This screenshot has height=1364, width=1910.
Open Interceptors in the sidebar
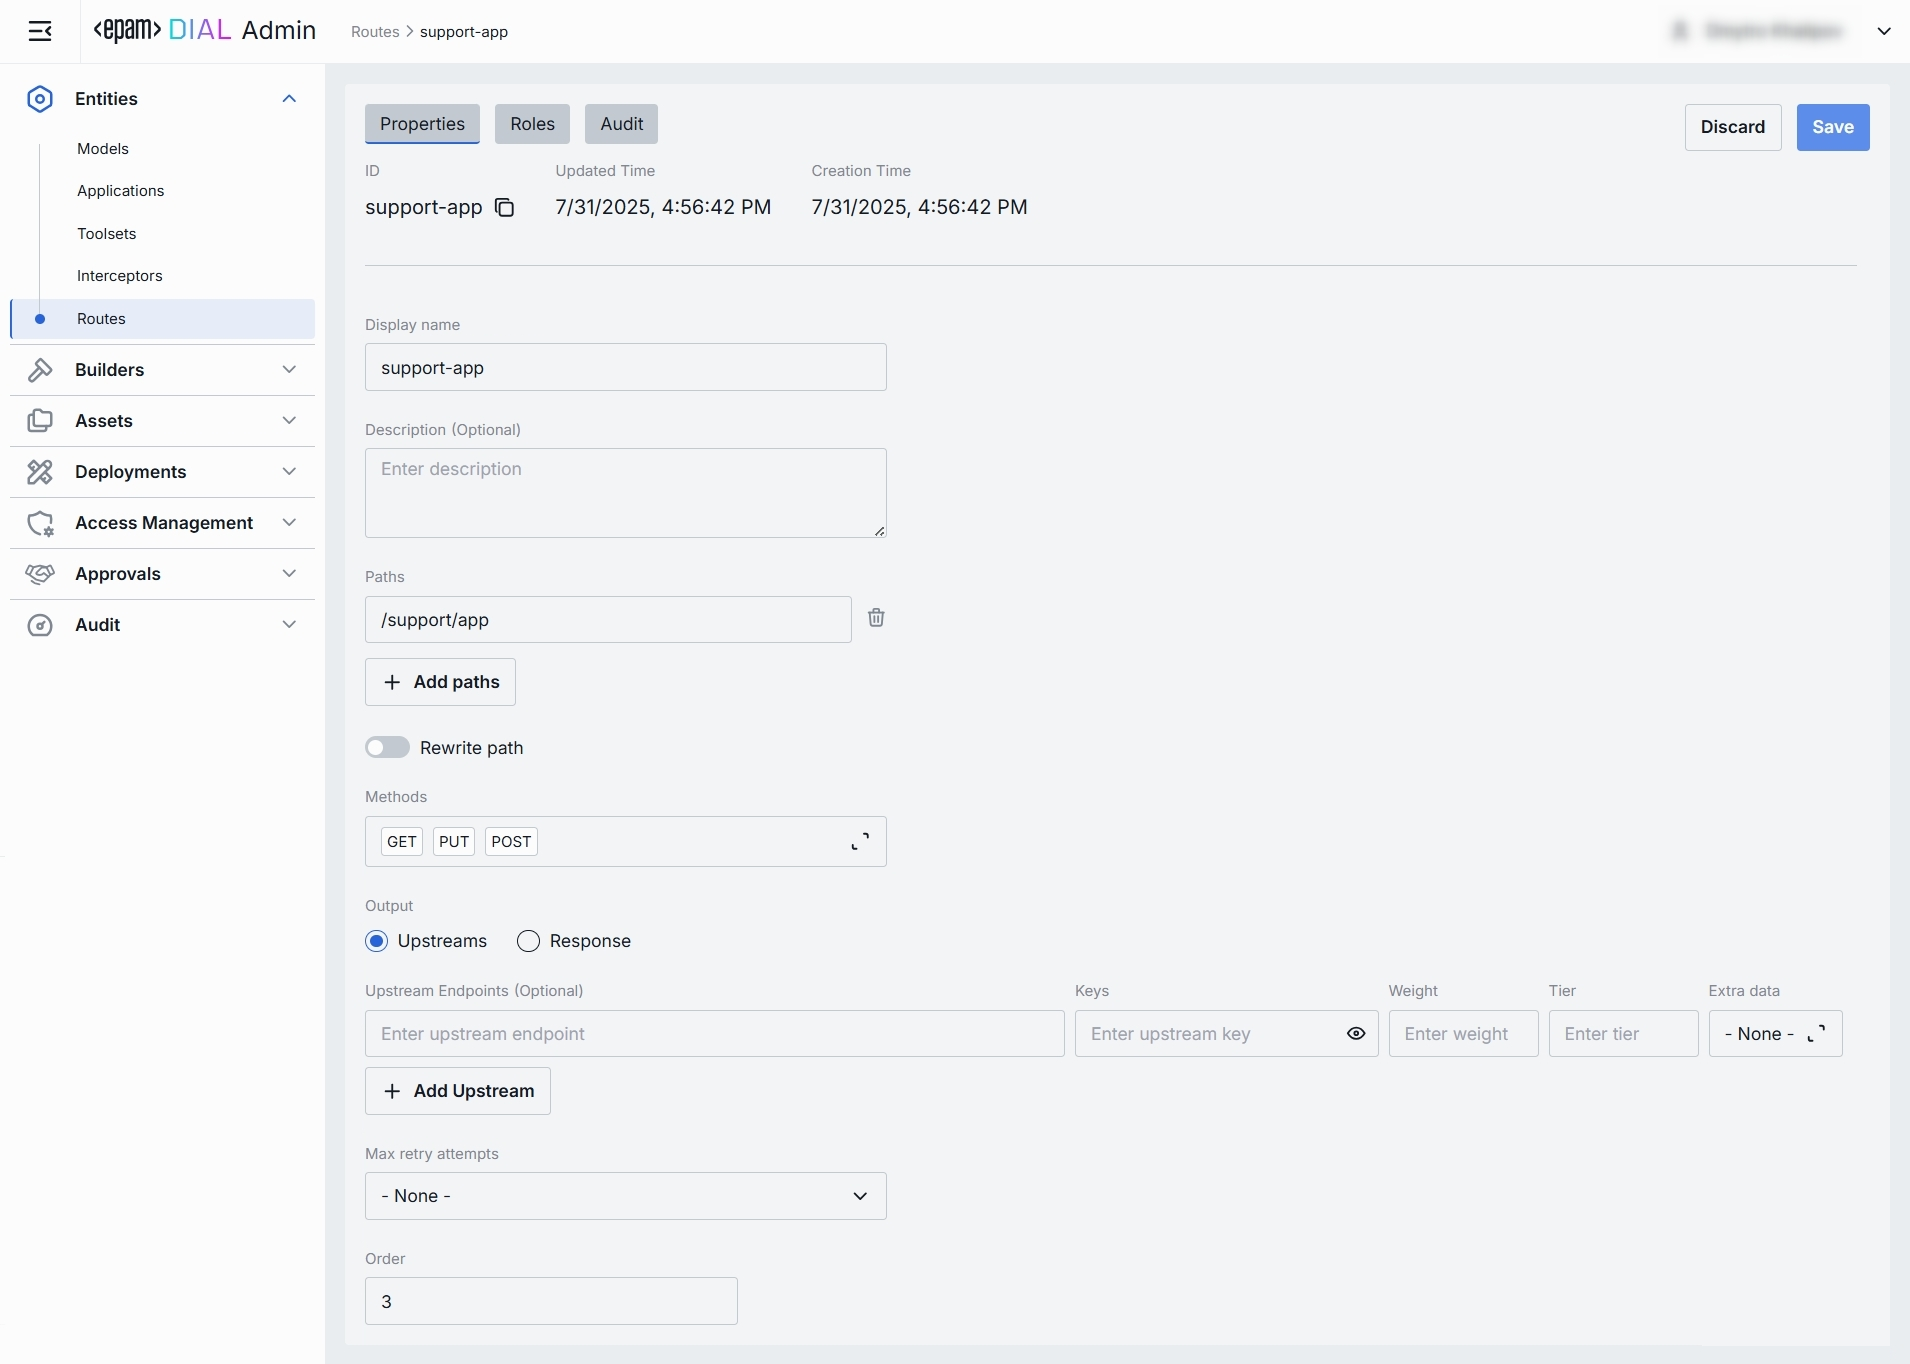pos(120,276)
